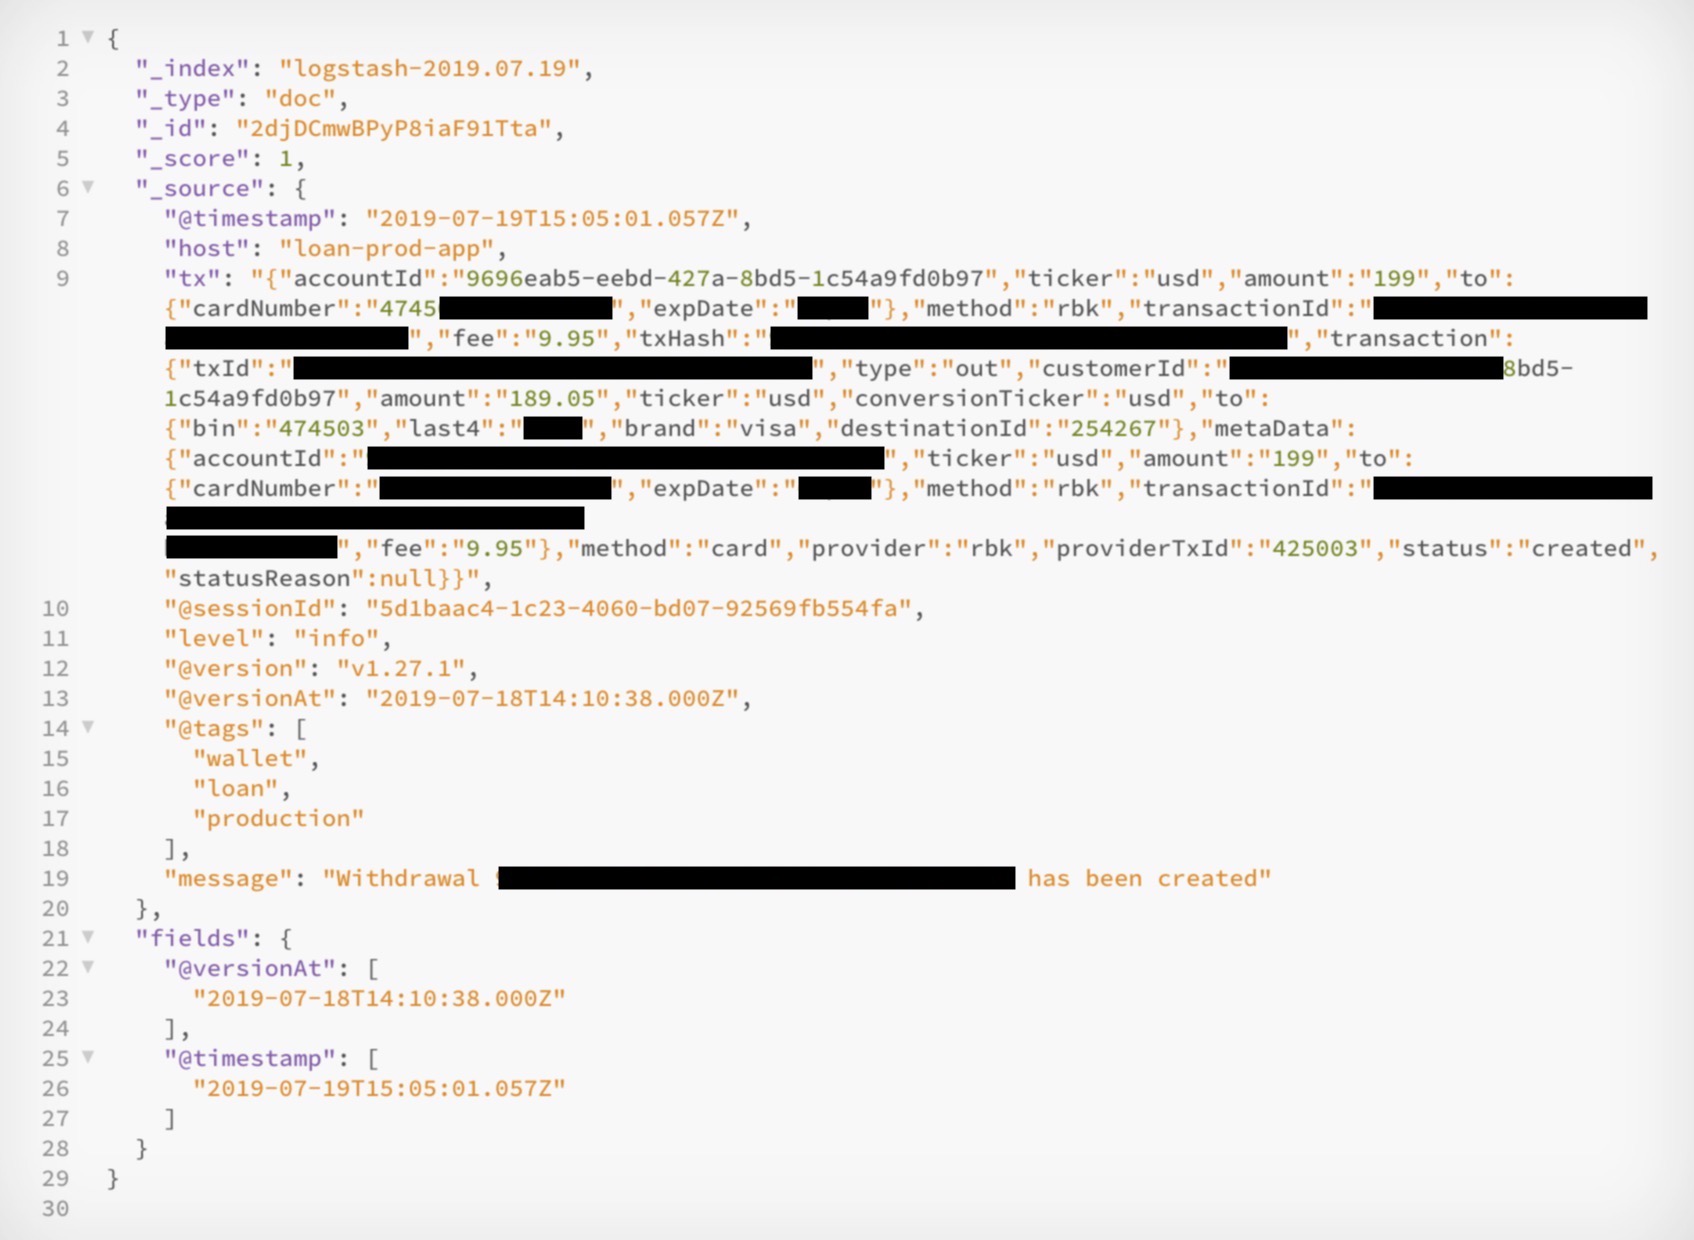
Task: Click the "production" tag entry
Action: point(279,818)
